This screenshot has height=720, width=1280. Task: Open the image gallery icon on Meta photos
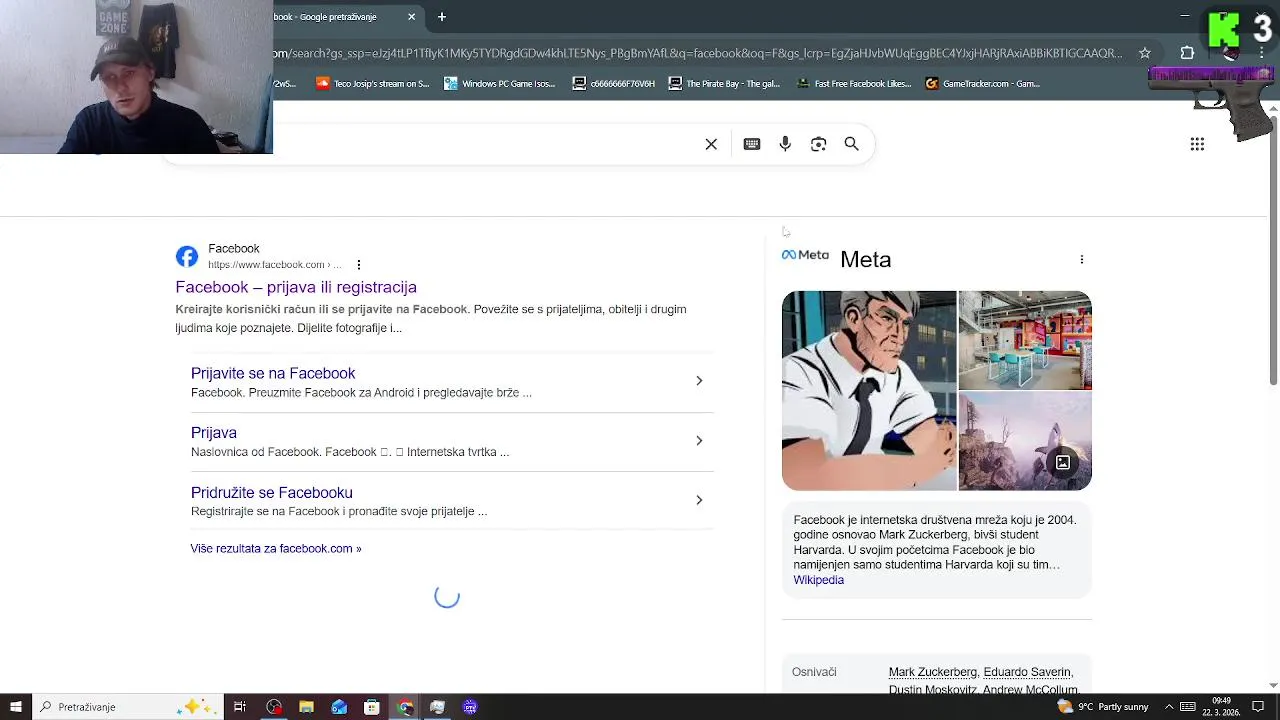coord(1063,463)
